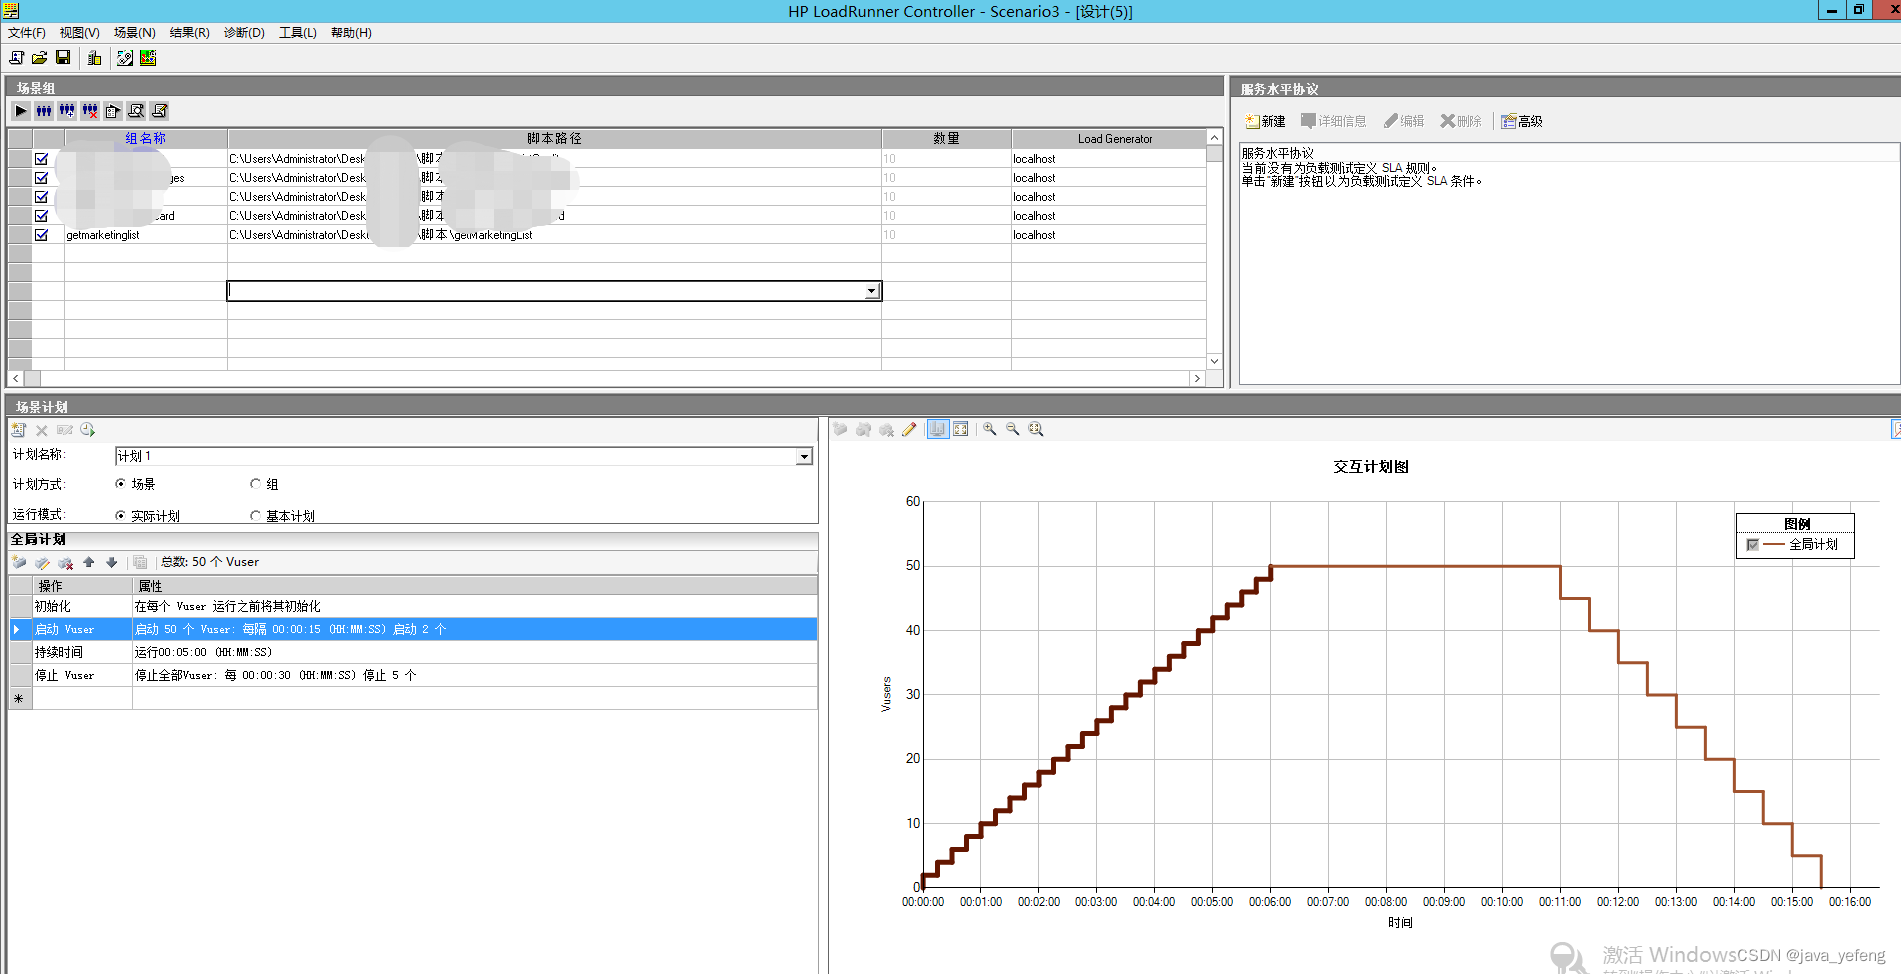Image resolution: width=1901 pixels, height=974 pixels.
Task: Click the zoom reset magnifier icon
Action: 1036,429
